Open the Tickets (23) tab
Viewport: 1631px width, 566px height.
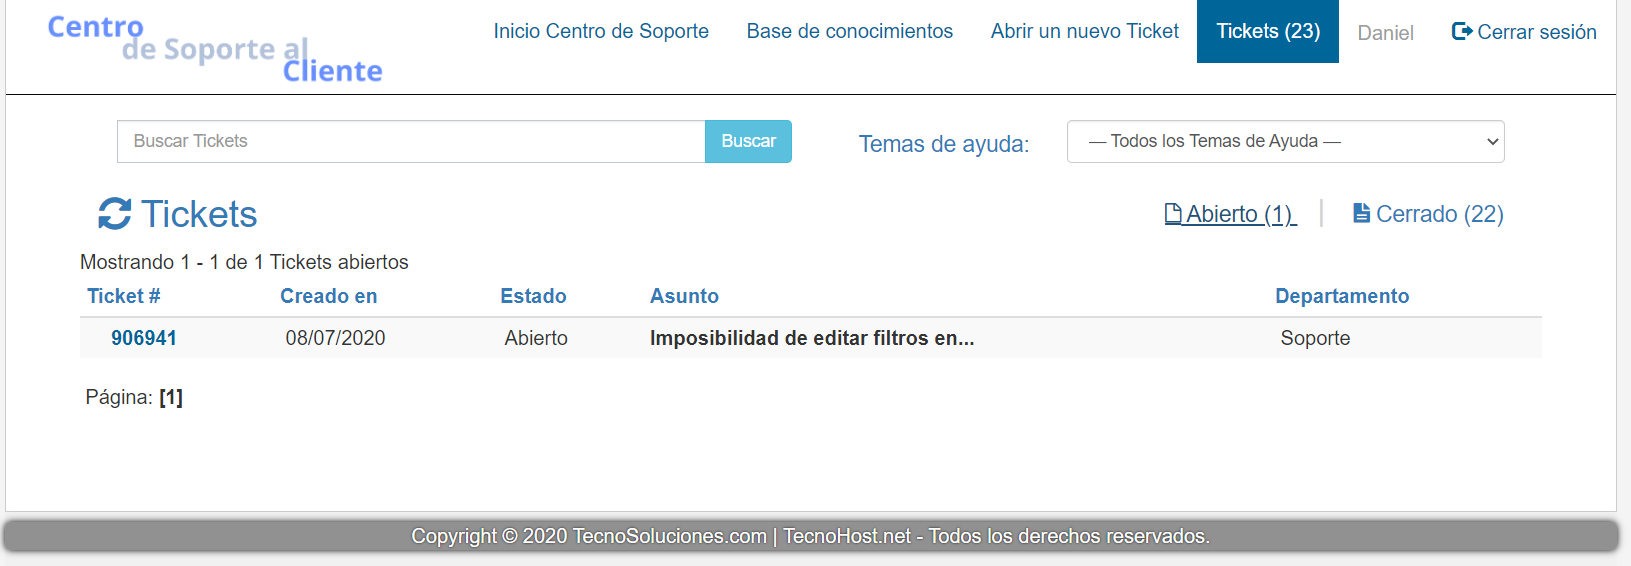(x=1267, y=32)
